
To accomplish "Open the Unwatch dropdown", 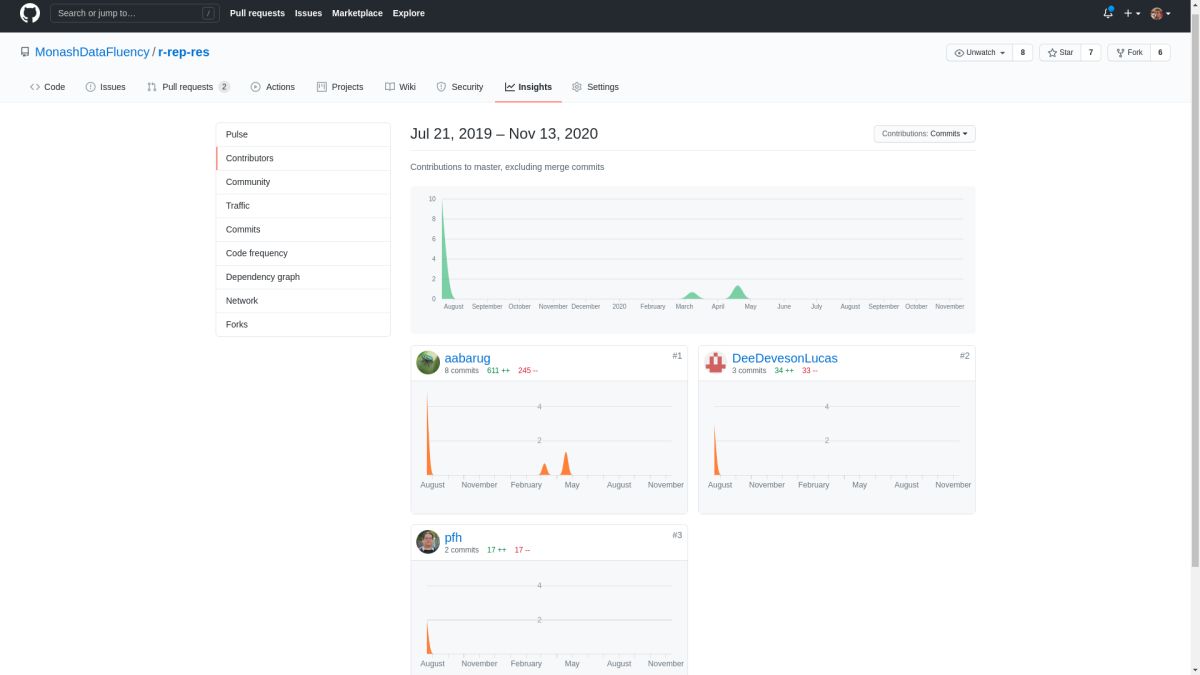I will [x=979, y=52].
